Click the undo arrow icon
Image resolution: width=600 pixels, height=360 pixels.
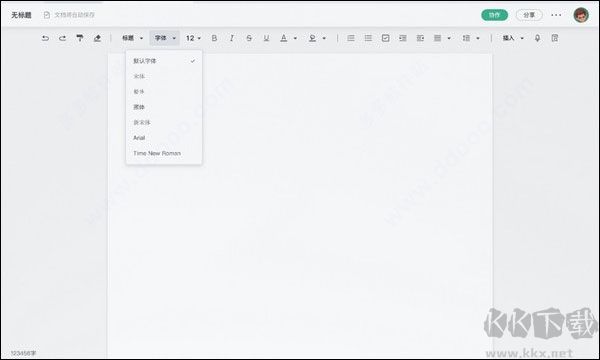45,38
